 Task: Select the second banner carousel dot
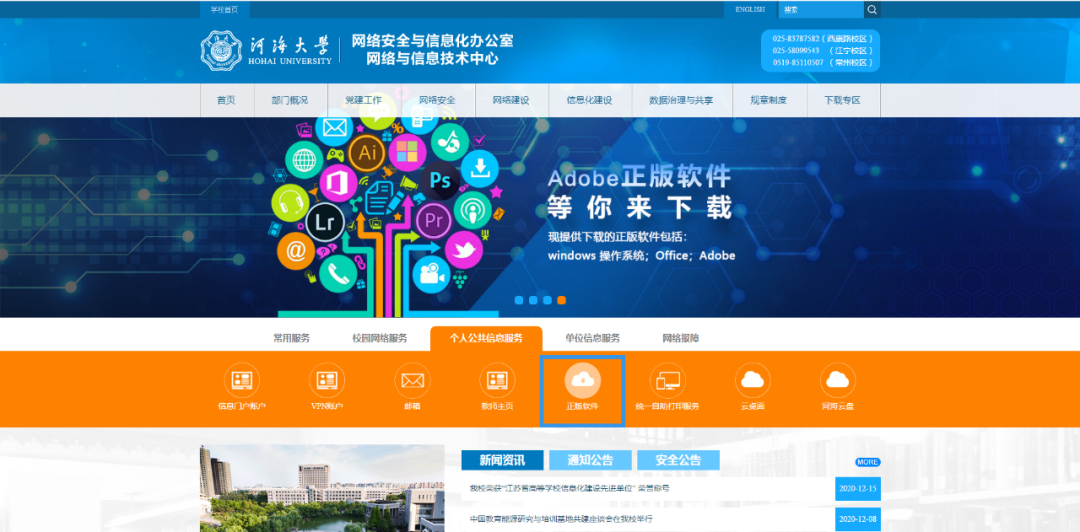[534, 300]
